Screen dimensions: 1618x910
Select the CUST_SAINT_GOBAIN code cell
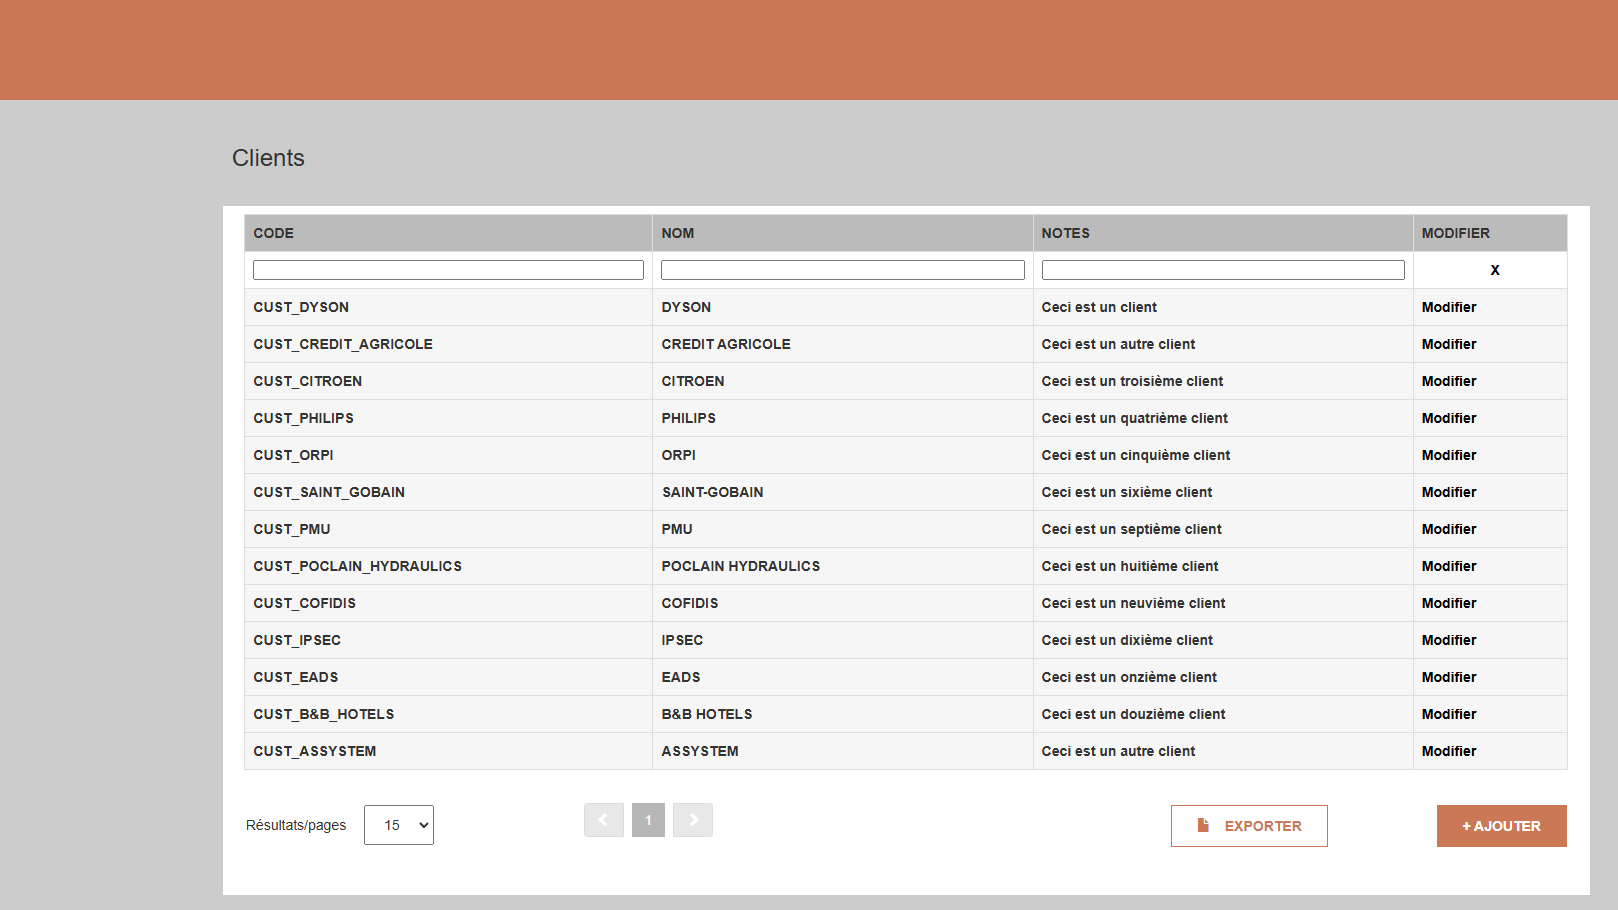448,492
